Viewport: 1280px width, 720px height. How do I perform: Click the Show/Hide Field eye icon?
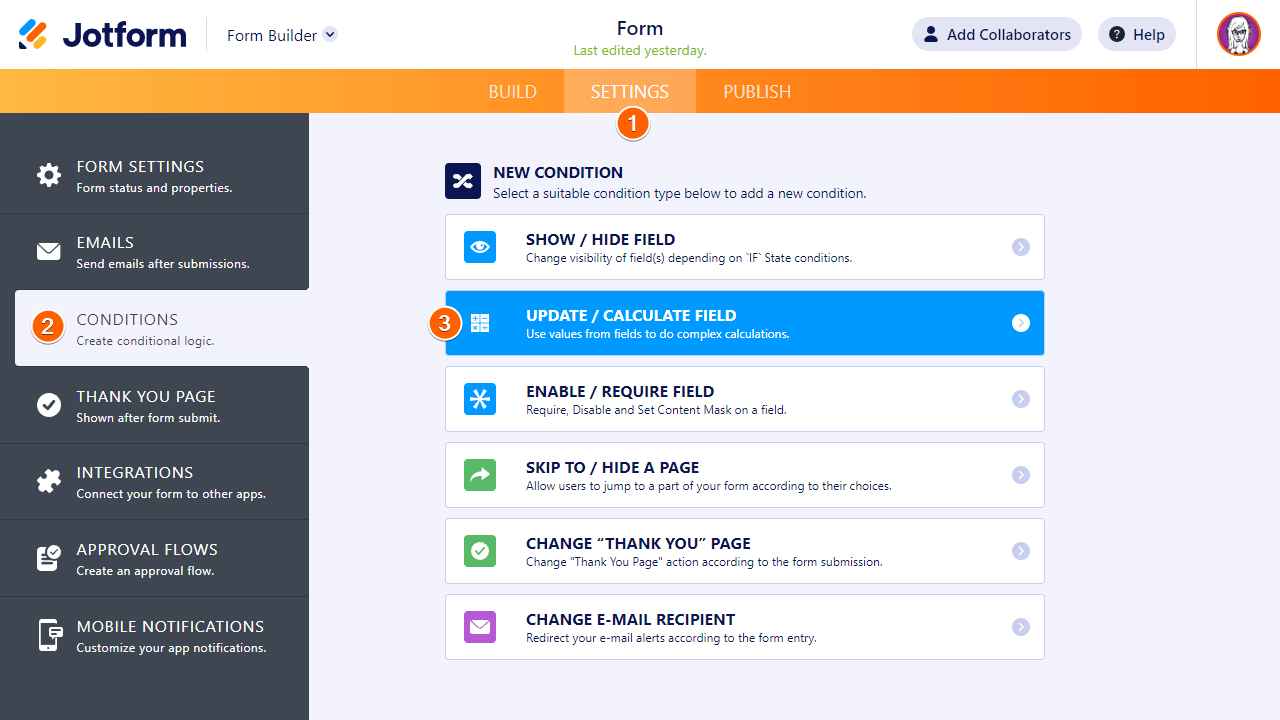(x=480, y=247)
